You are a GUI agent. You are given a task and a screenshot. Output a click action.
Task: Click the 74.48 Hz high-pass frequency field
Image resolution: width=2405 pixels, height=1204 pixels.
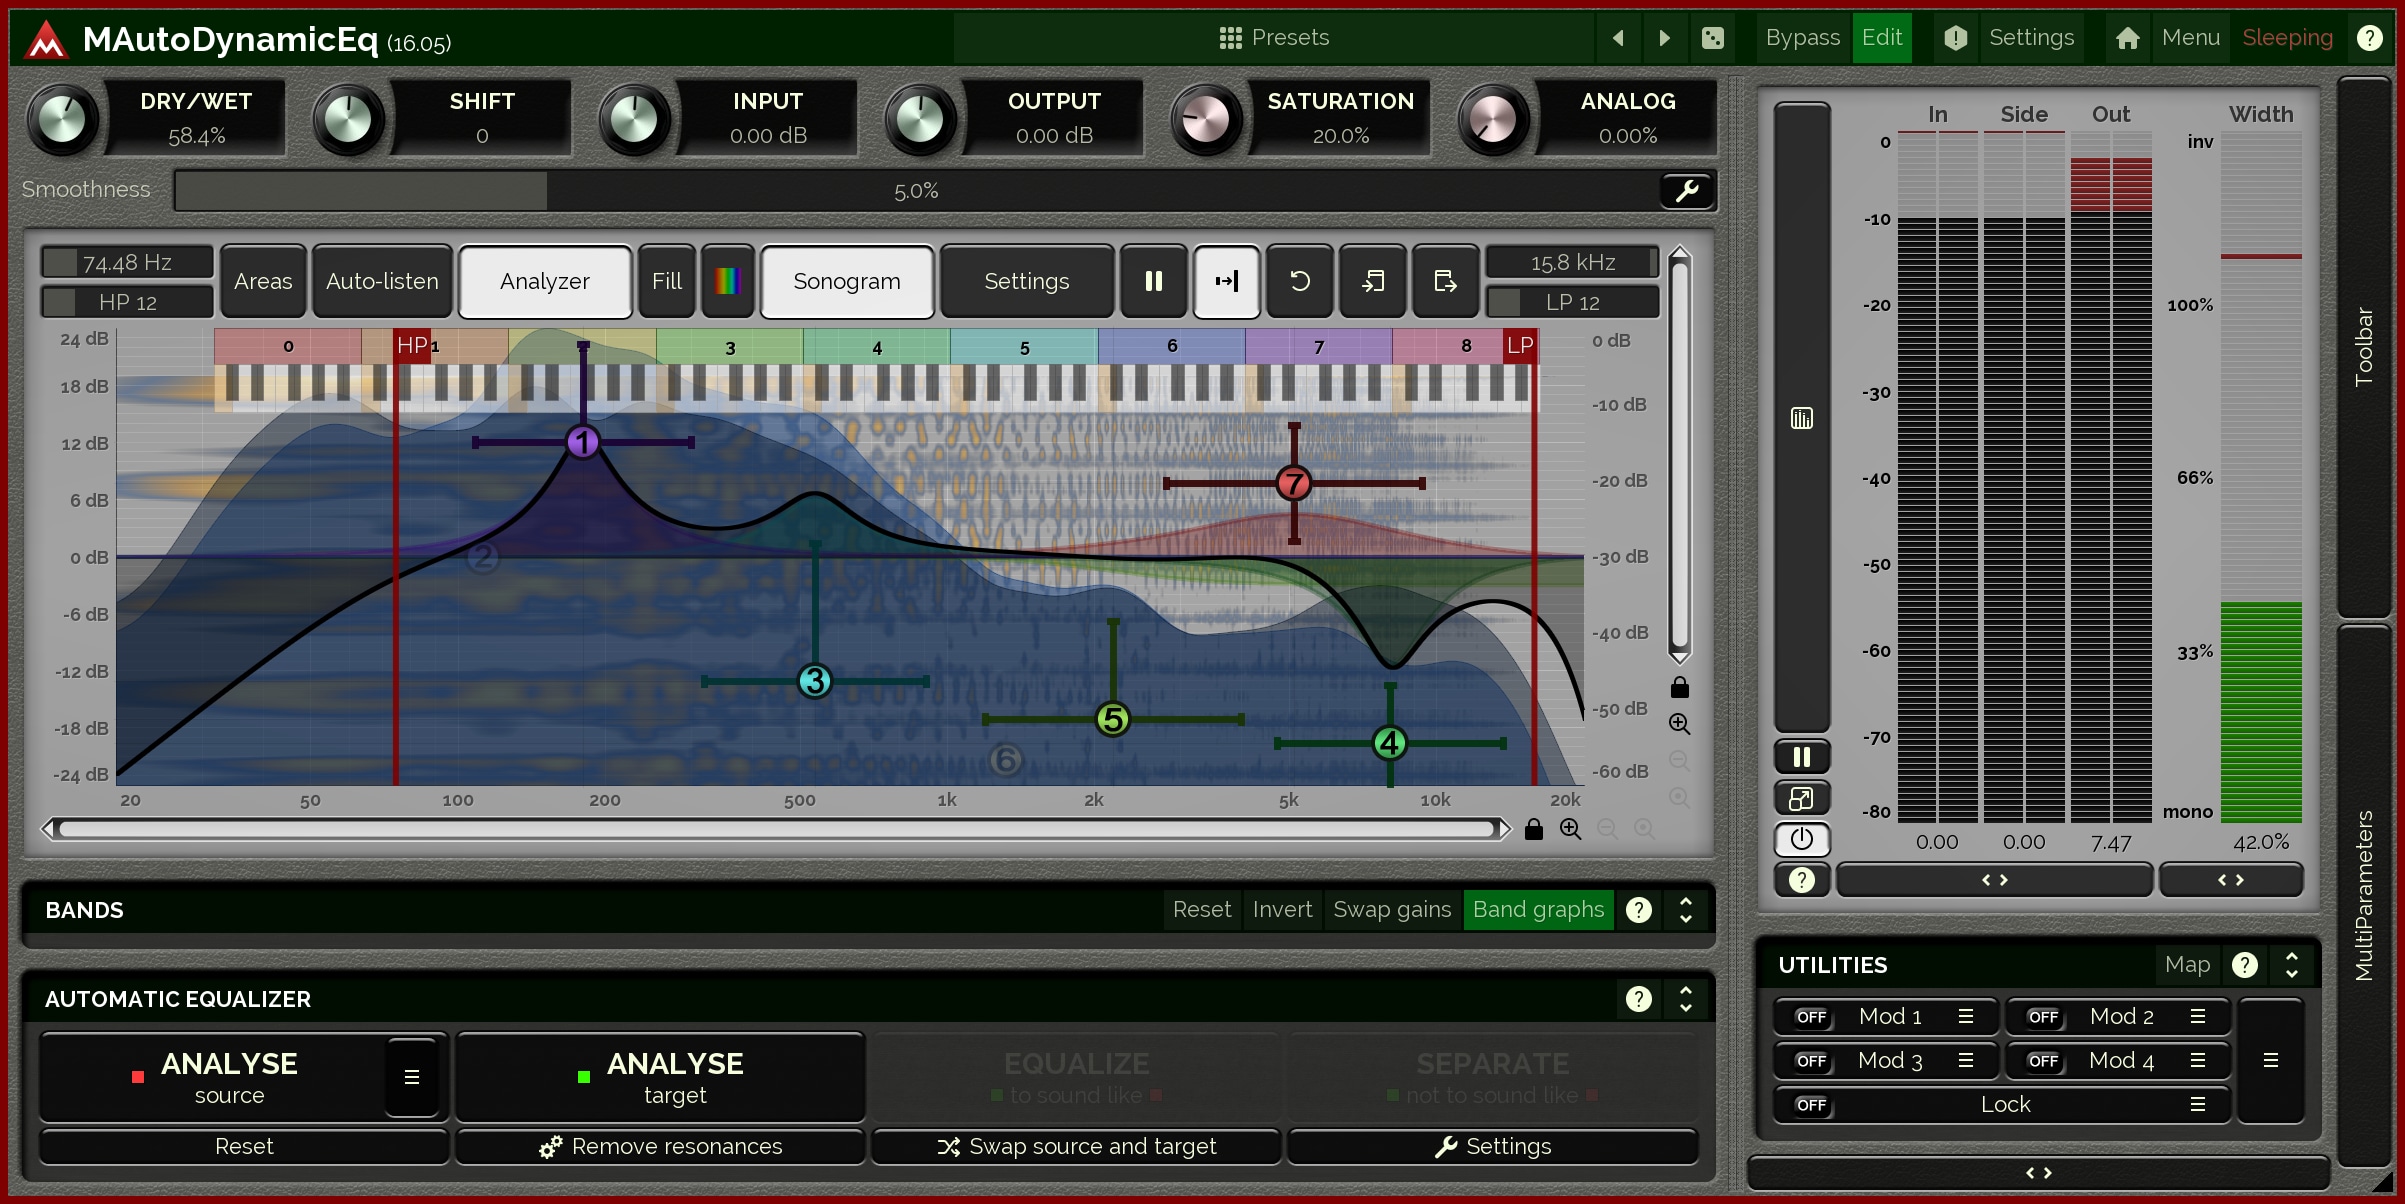[x=127, y=262]
